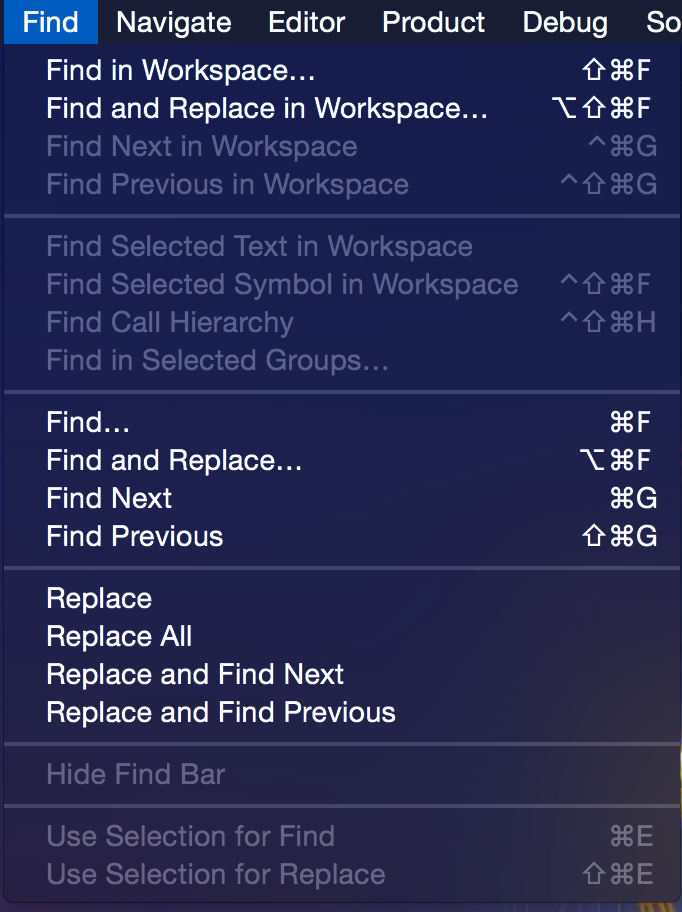Open the Find menu in menu bar
The height and width of the screenshot is (912, 682).
[50, 22]
